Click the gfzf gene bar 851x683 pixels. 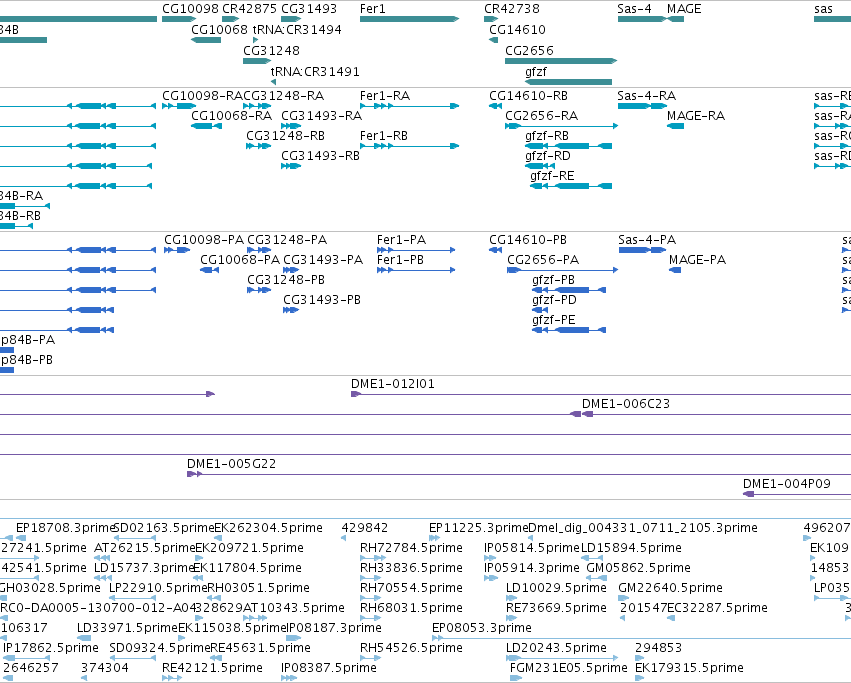568,82
